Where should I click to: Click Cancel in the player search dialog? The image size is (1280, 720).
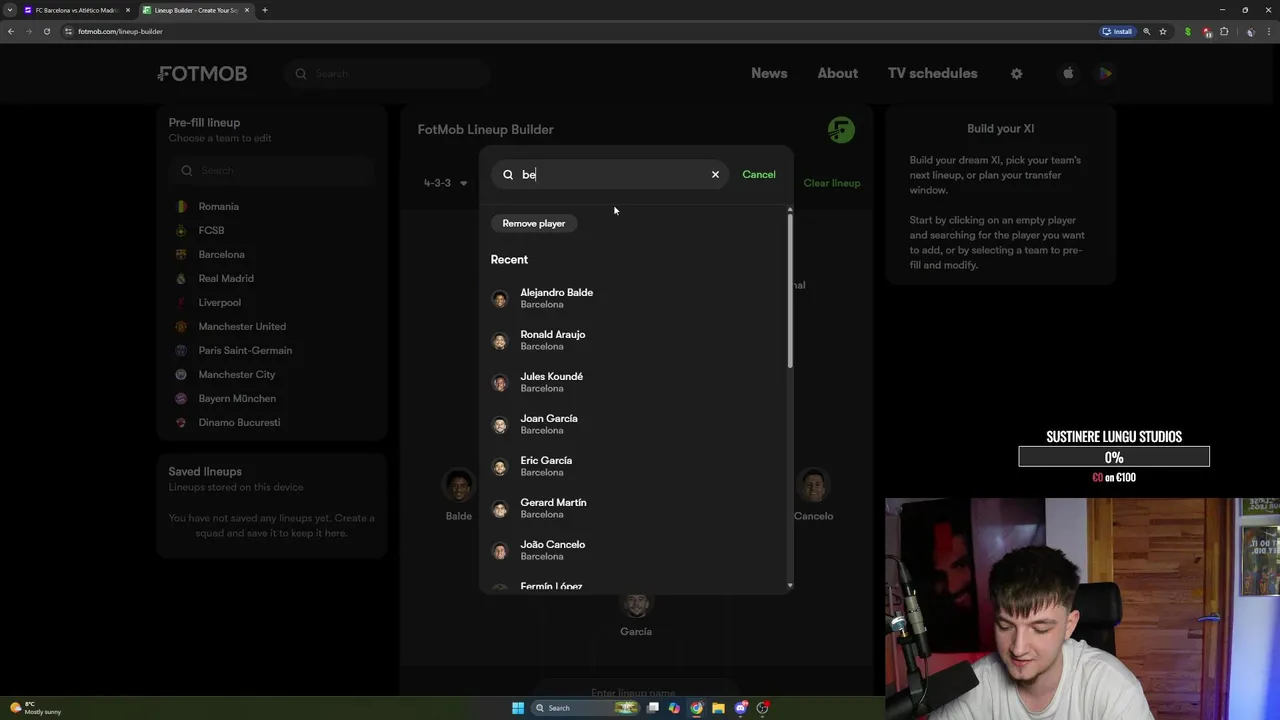coord(759,175)
